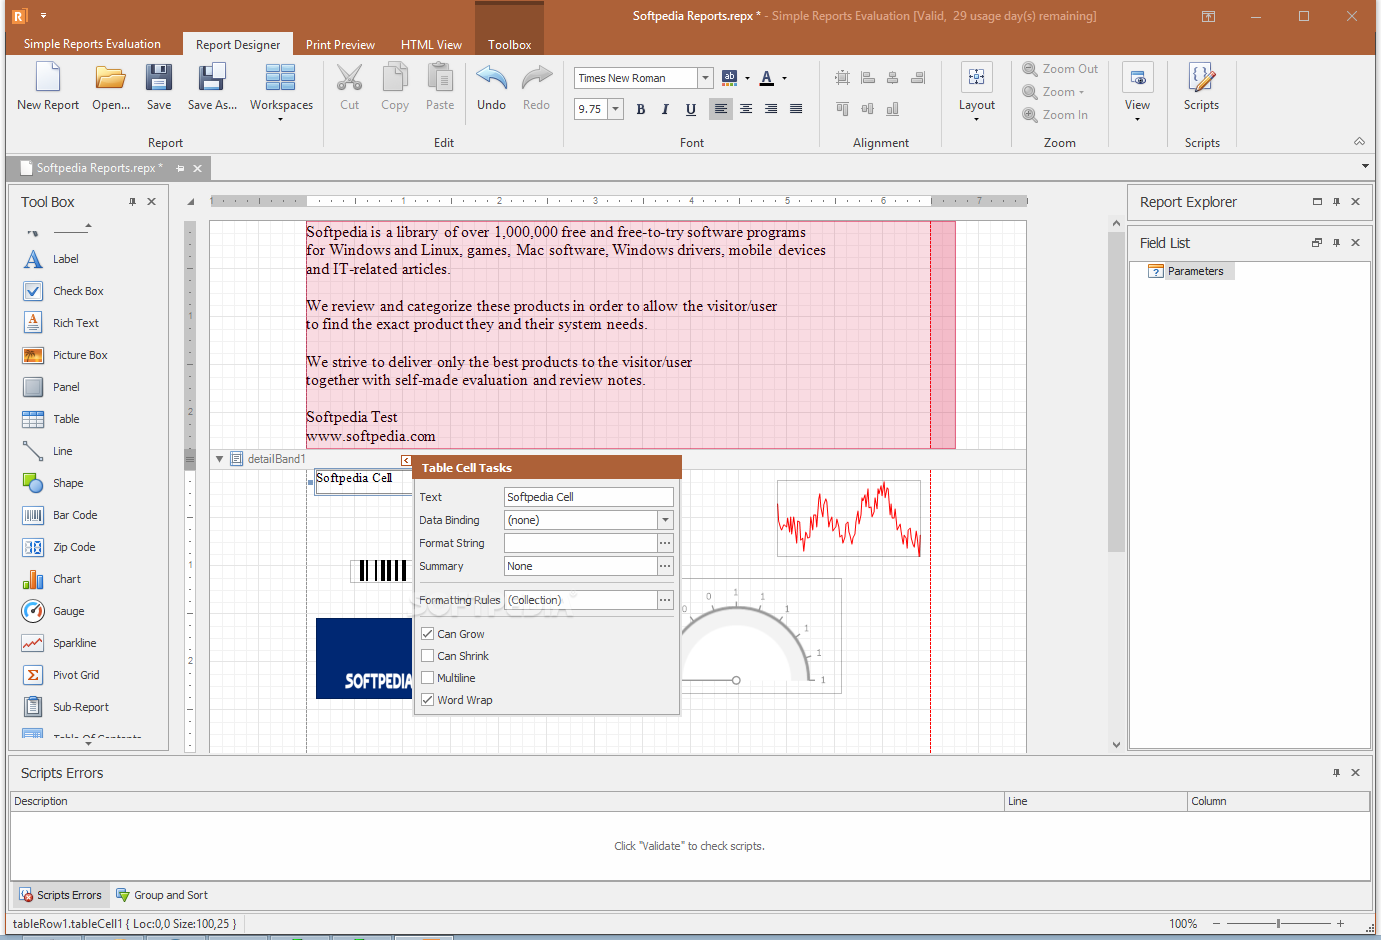The height and width of the screenshot is (940, 1381).
Task: Toggle align text left
Action: click(721, 109)
